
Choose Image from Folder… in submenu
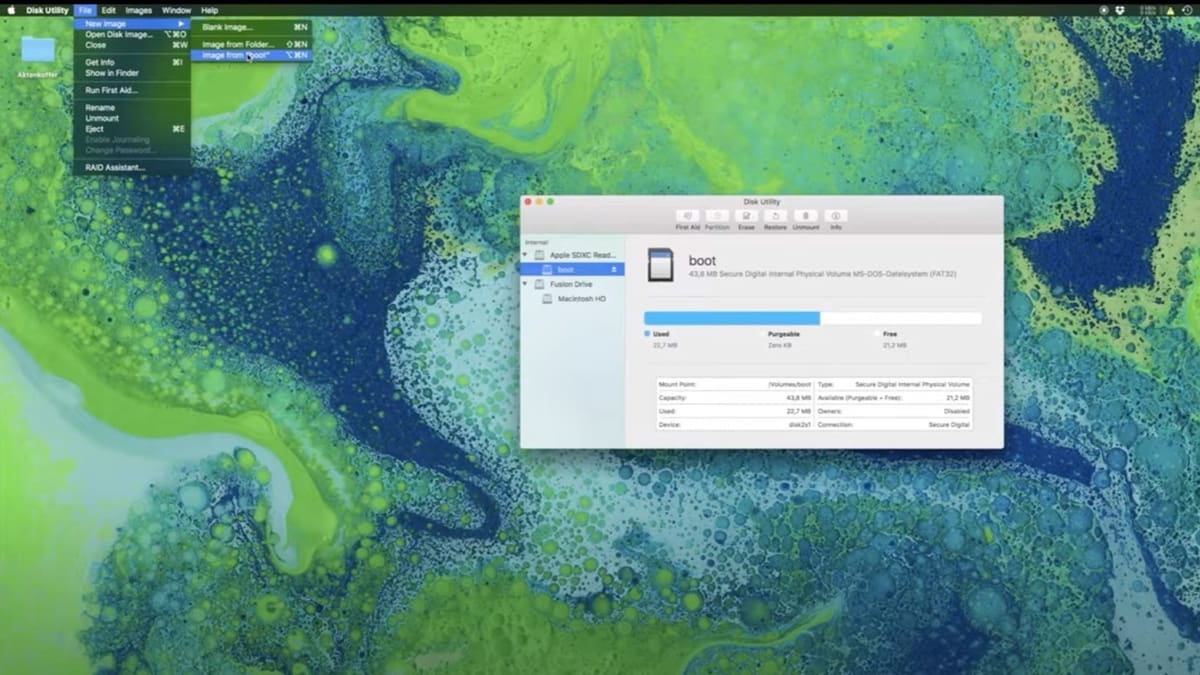coord(252,44)
